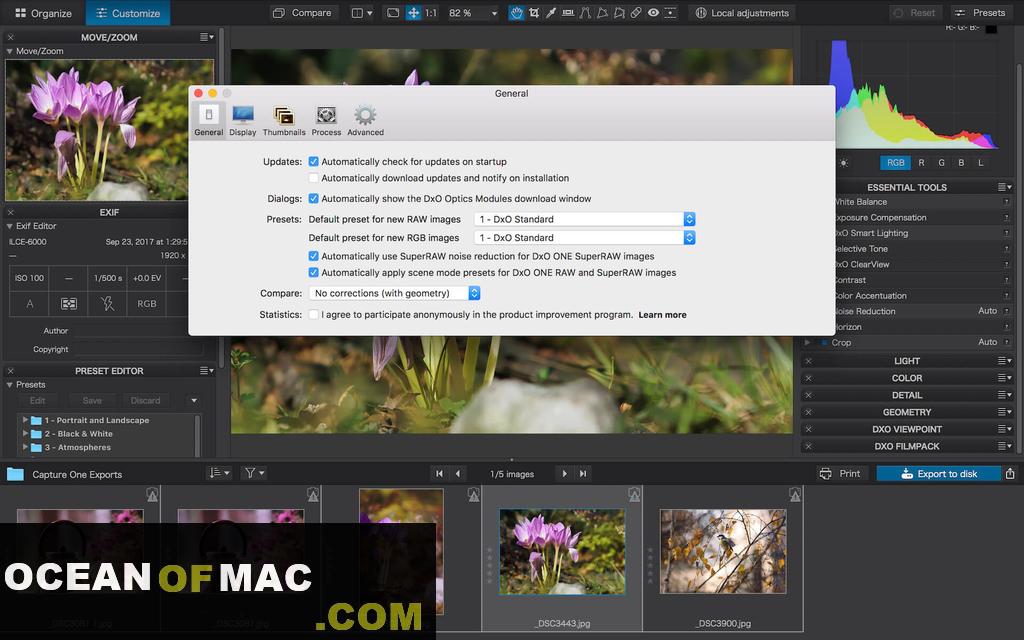
Task: Switch to the Organize tab
Action: coord(43,13)
